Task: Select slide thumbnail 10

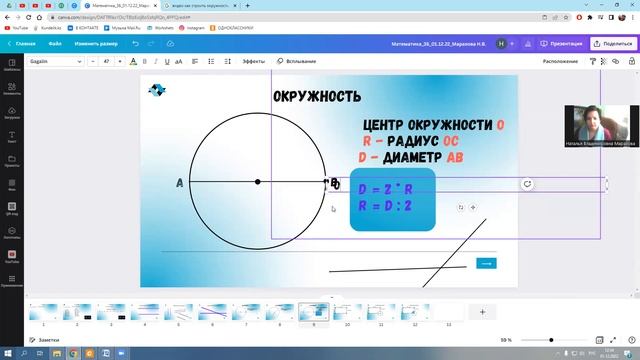Action: pos(347,312)
